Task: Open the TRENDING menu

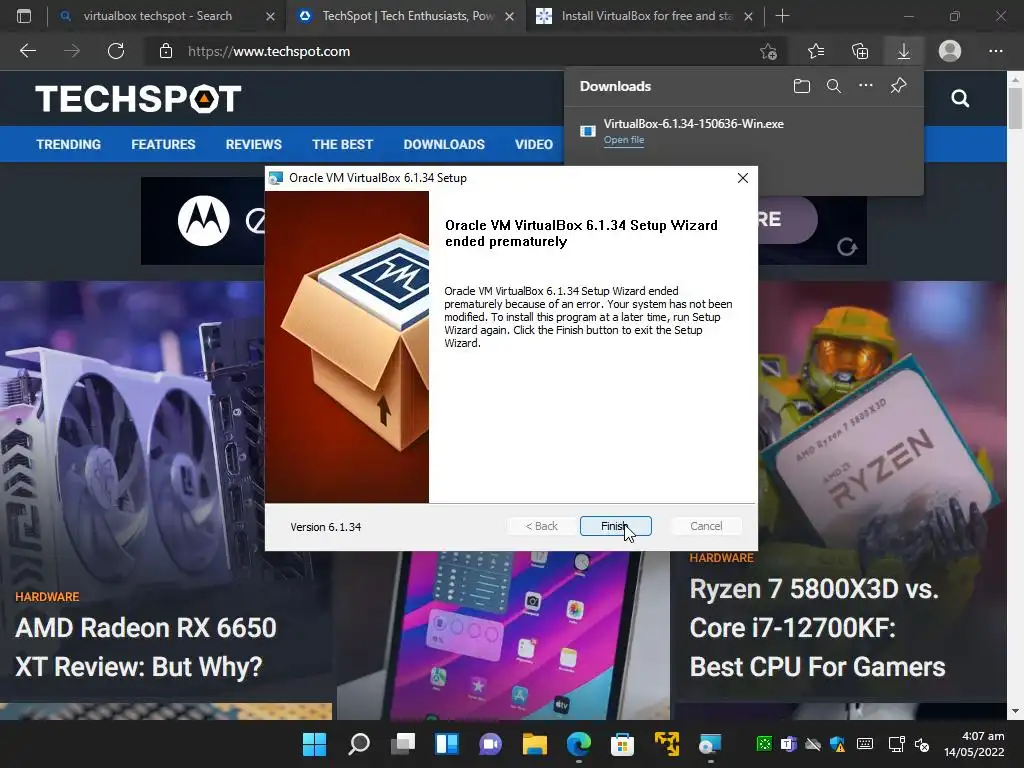Action: 69,144
